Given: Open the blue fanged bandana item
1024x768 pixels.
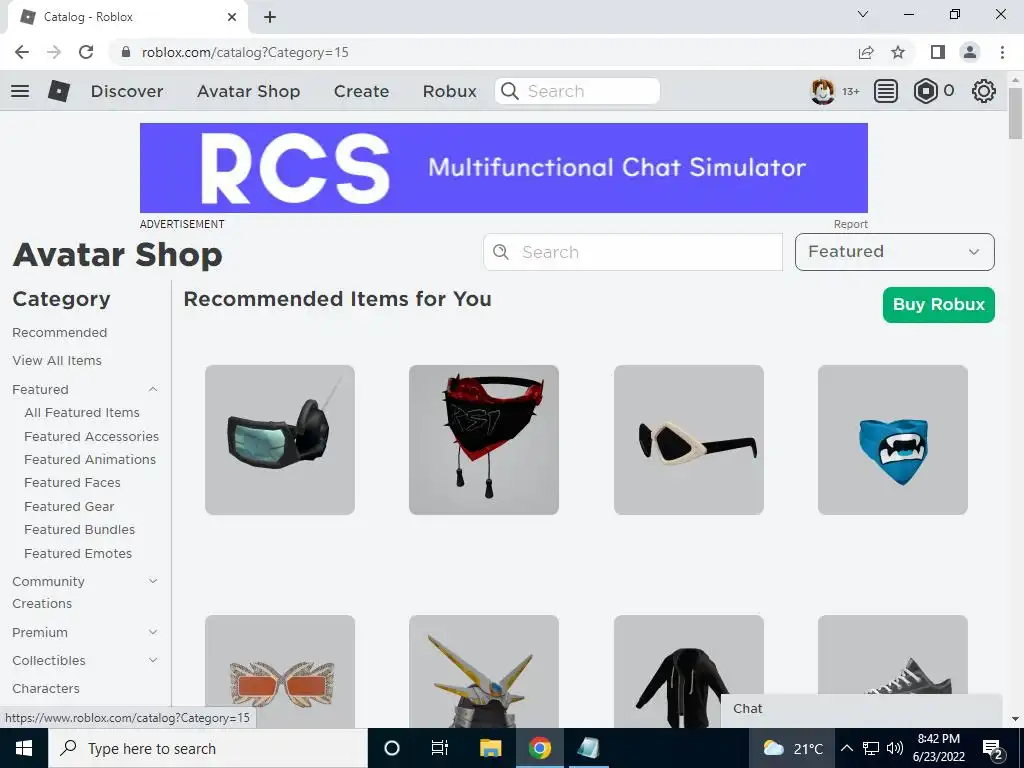Looking at the screenshot, I should coord(893,440).
